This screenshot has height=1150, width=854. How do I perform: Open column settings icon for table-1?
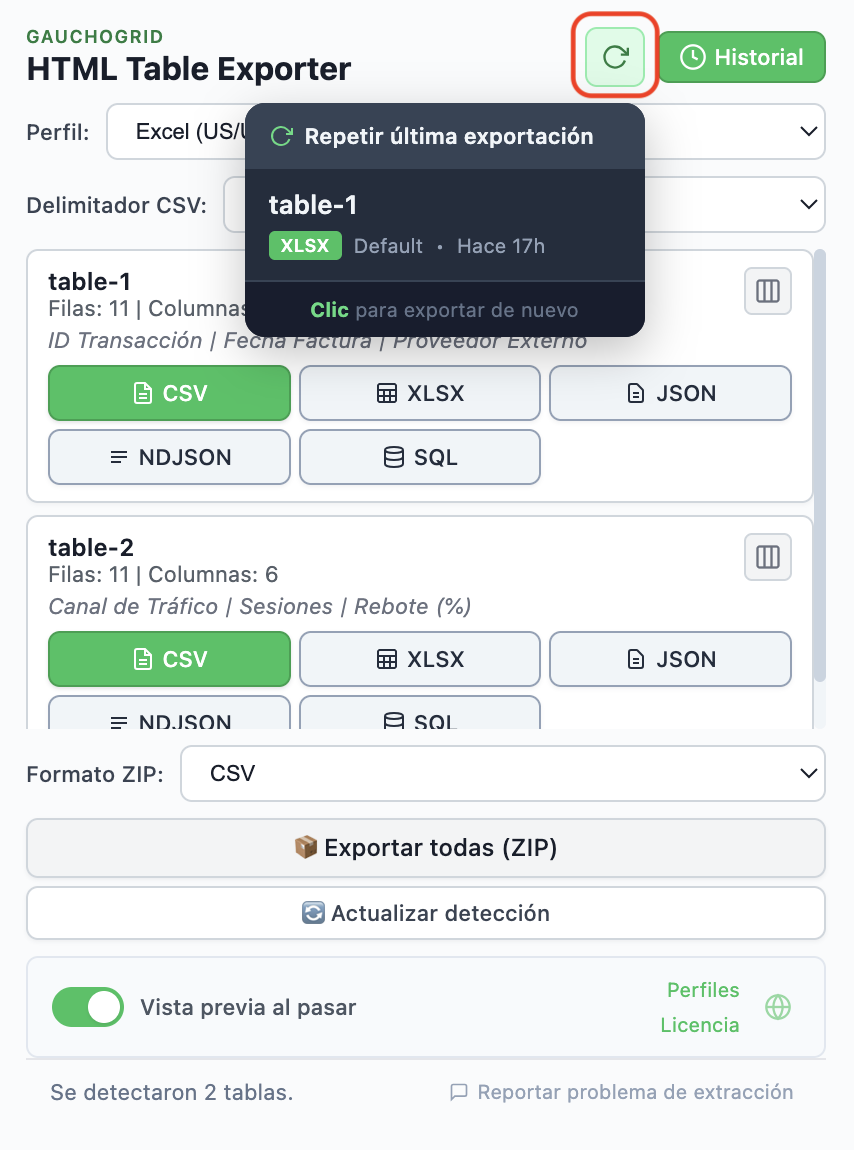point(767,291)
